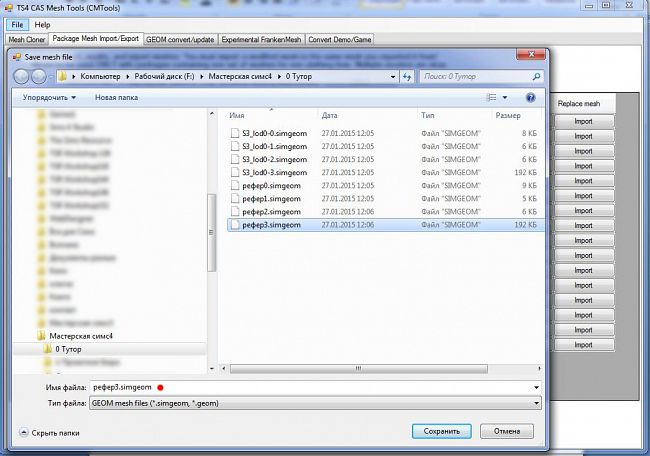Click the refresh folder icon

(x=407, y=75)
